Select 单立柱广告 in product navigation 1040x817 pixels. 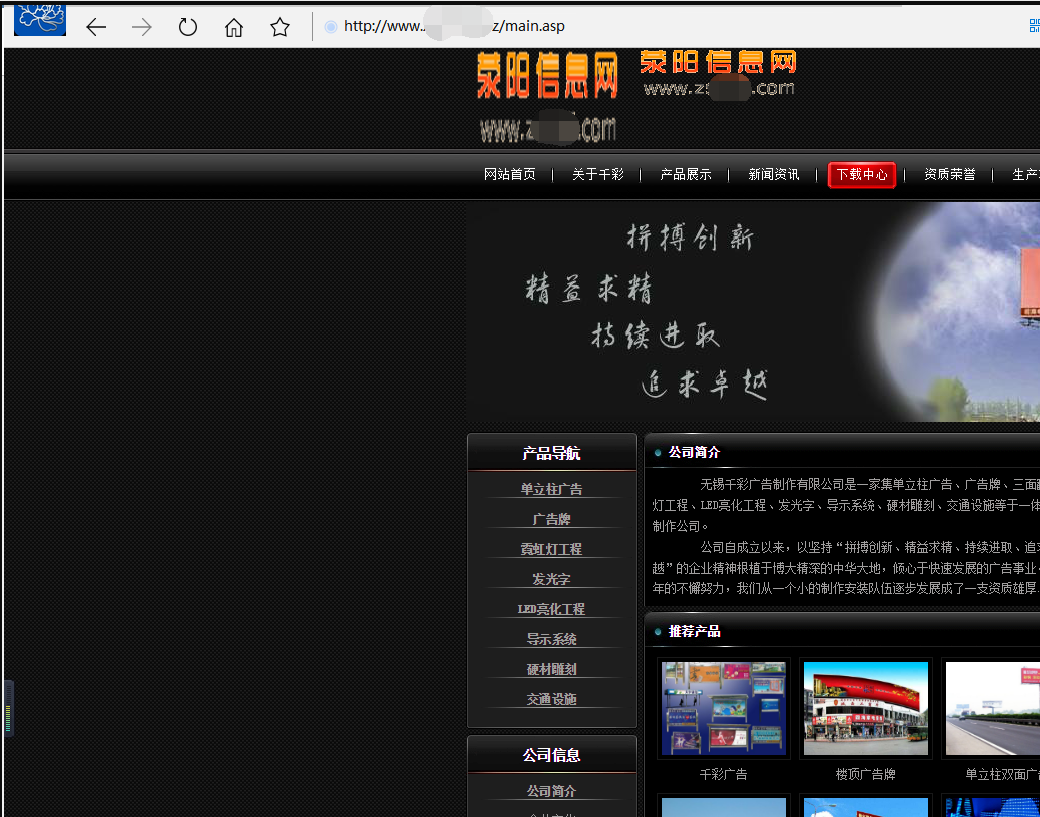point(551,489)
